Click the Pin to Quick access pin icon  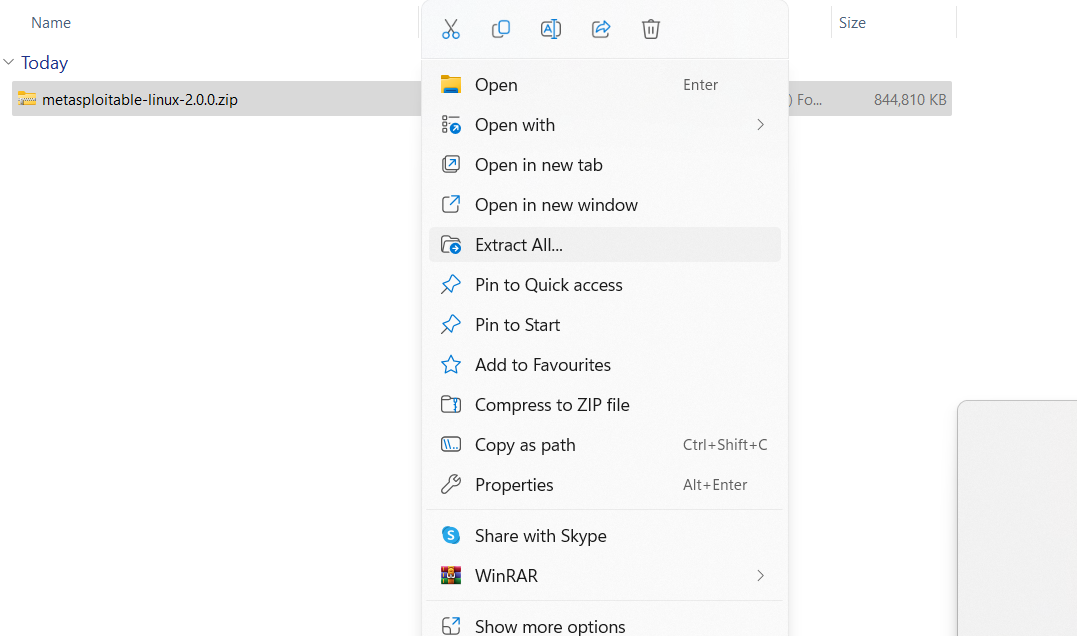451,284
